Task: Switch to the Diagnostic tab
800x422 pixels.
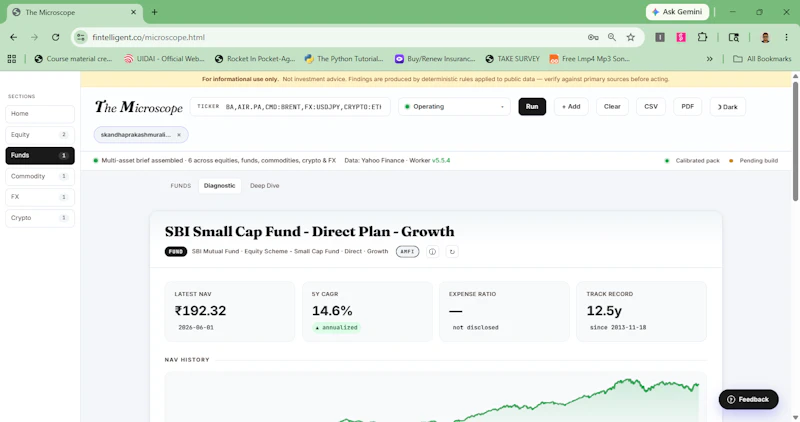Action: [219, 186]
